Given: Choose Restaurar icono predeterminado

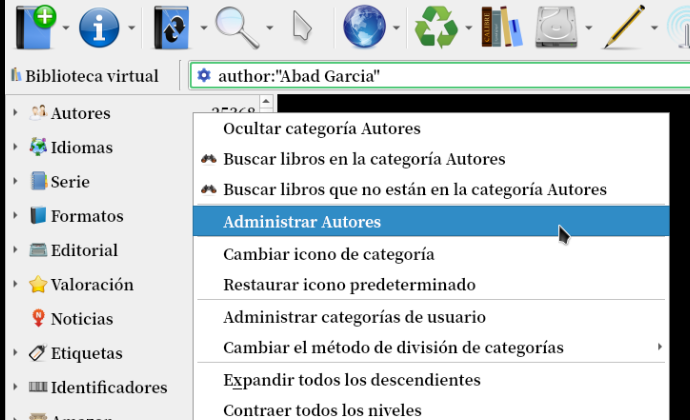Looking at the screenshot, I should click(x=431, y=284).
